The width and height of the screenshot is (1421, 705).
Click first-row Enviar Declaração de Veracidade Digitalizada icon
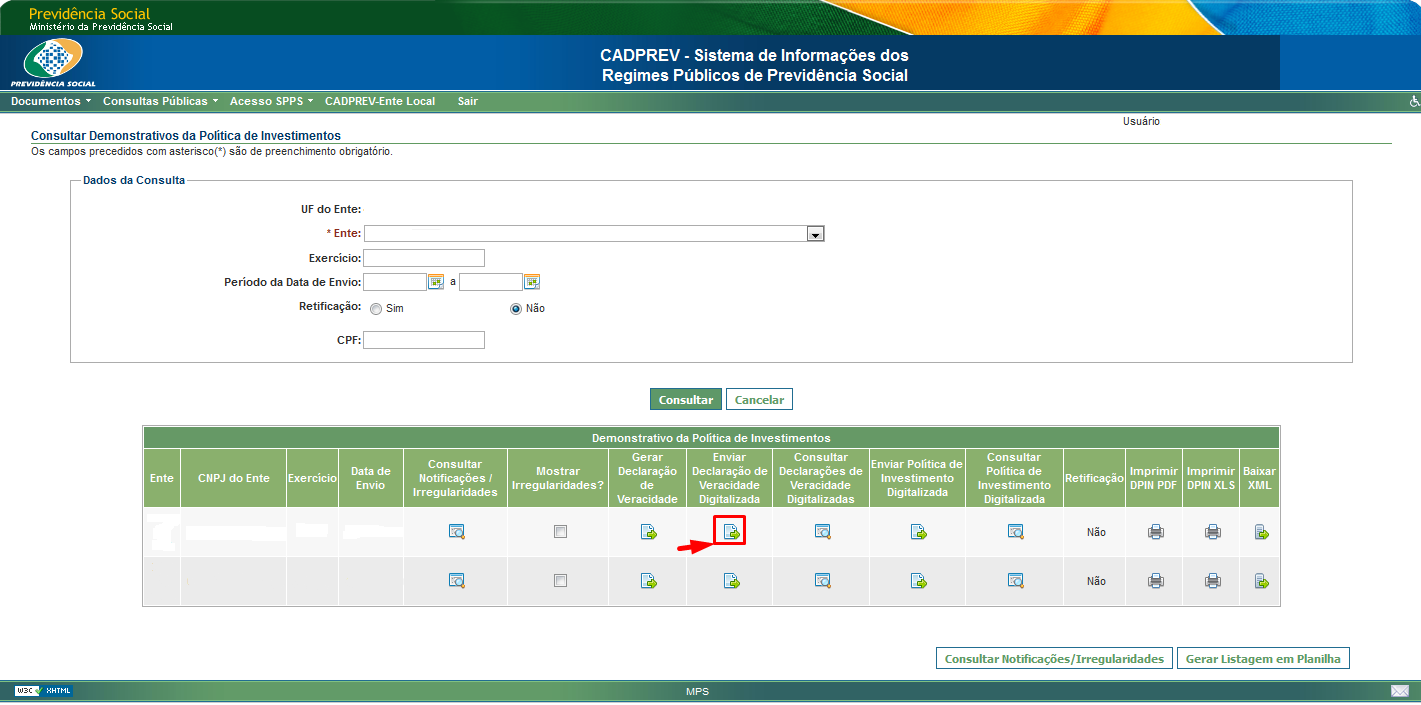731,532
